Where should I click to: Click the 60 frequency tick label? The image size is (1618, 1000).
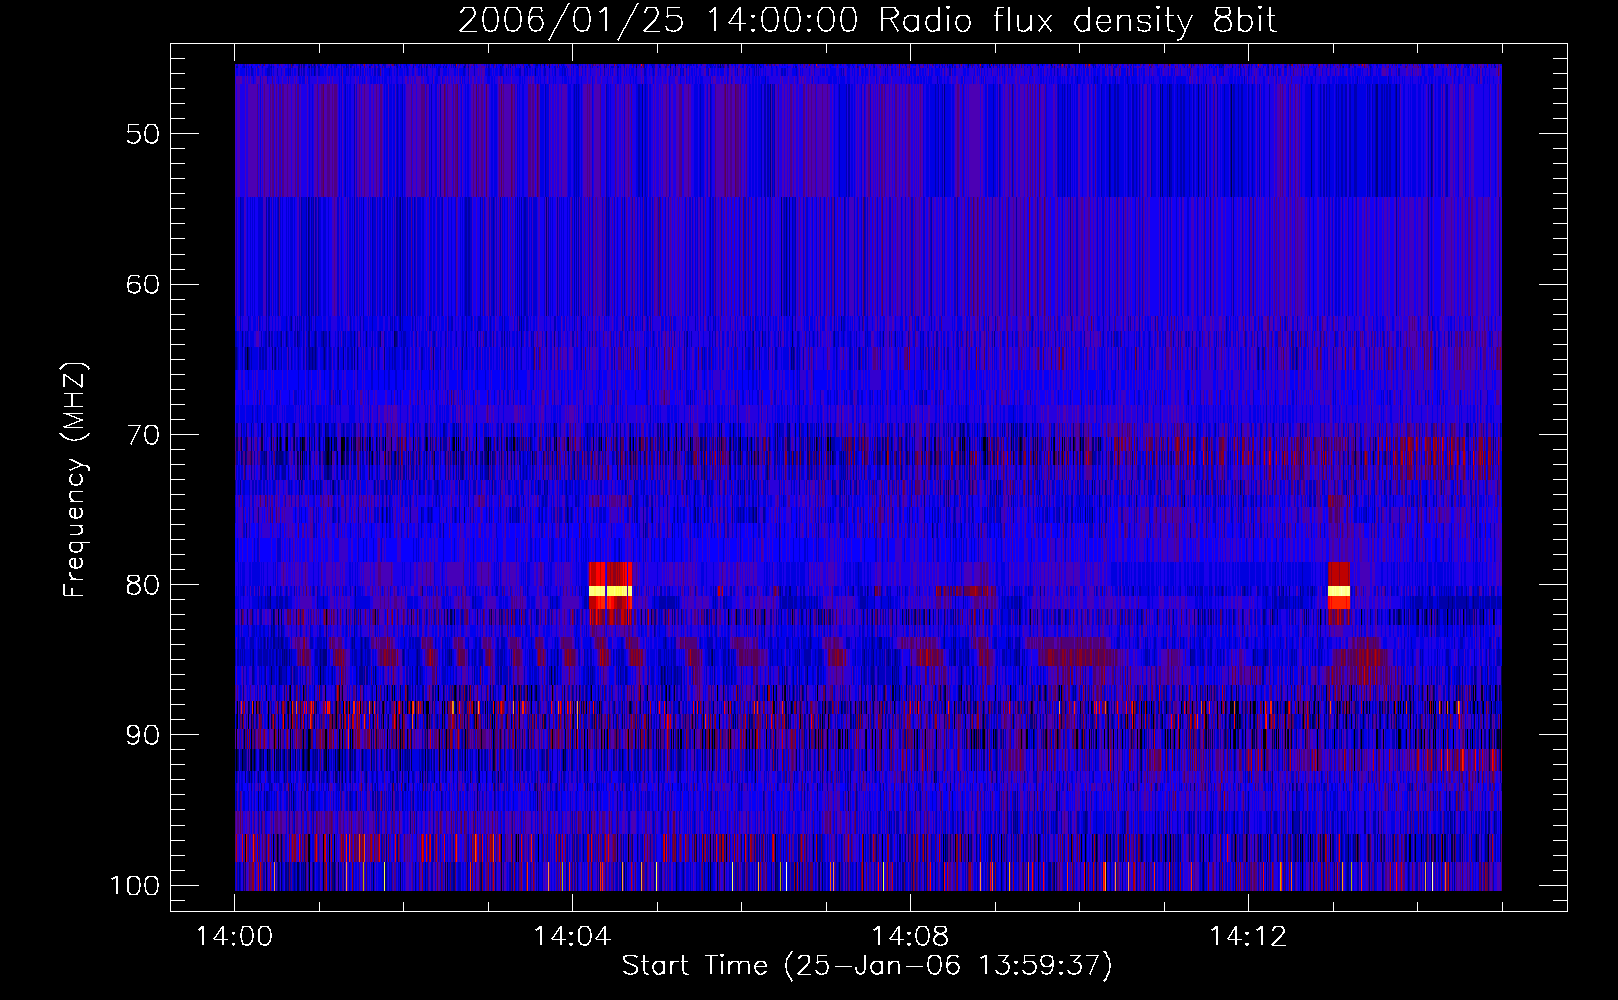pos(143,284)
